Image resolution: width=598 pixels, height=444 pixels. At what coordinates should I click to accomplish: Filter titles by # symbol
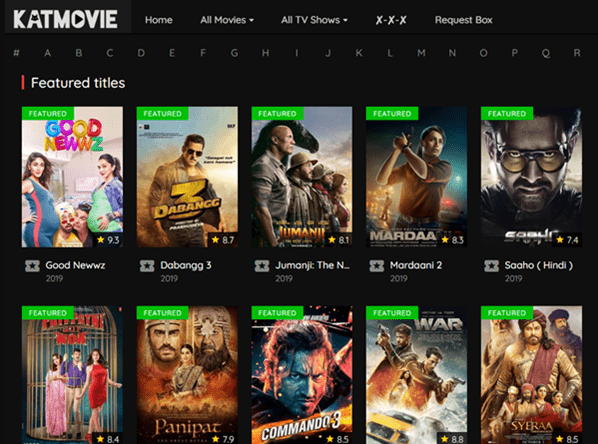tap(16, 53)
